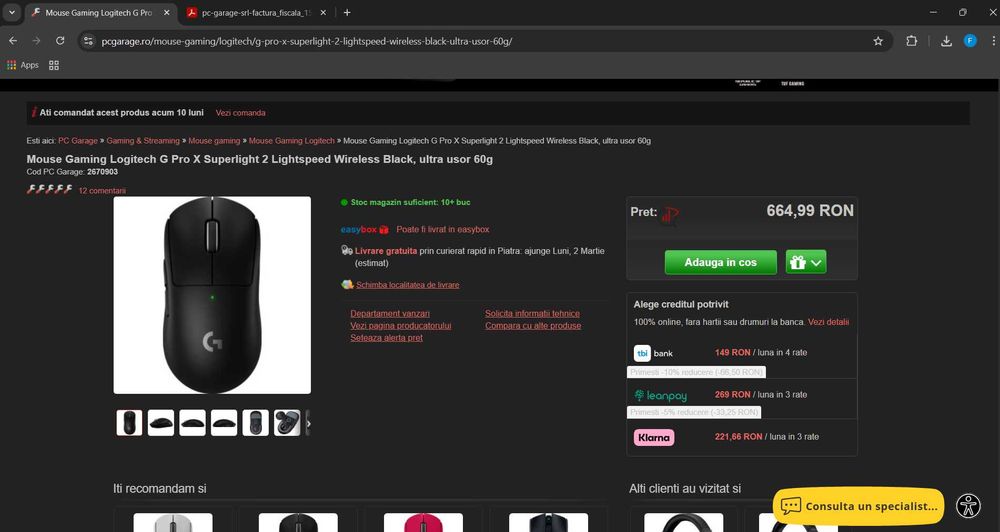Reload the pcgarage page
The width and height of the screenshot is (1000, 532).
[60, 41]
